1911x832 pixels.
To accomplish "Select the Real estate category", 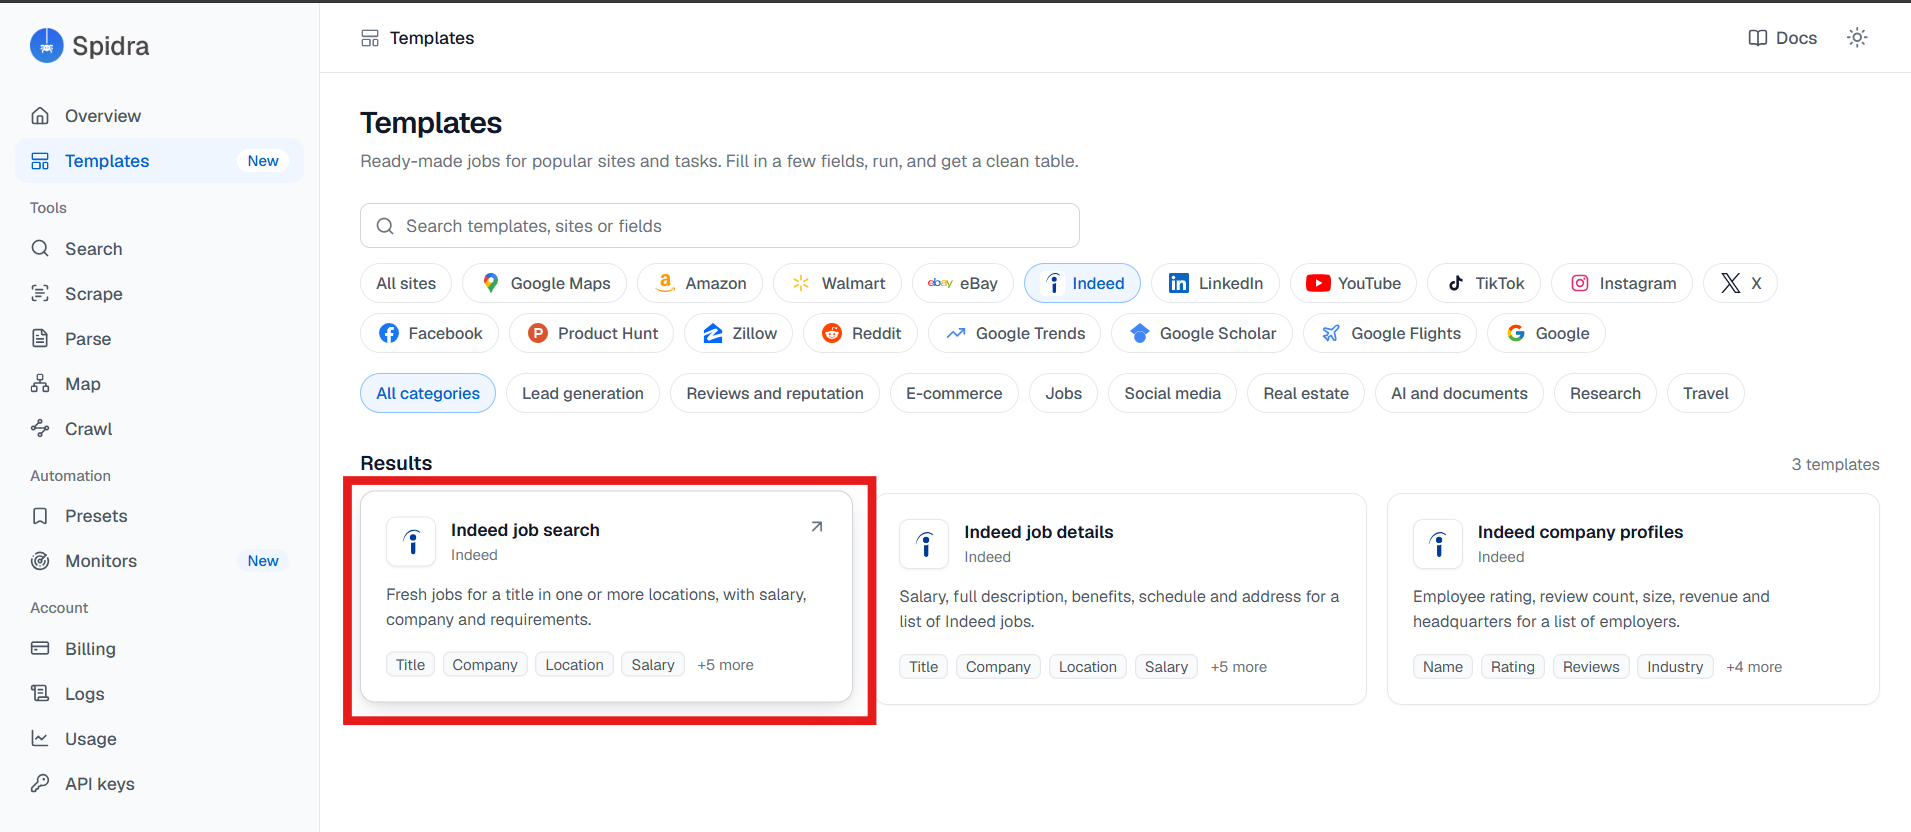I will click(1306, 394).
